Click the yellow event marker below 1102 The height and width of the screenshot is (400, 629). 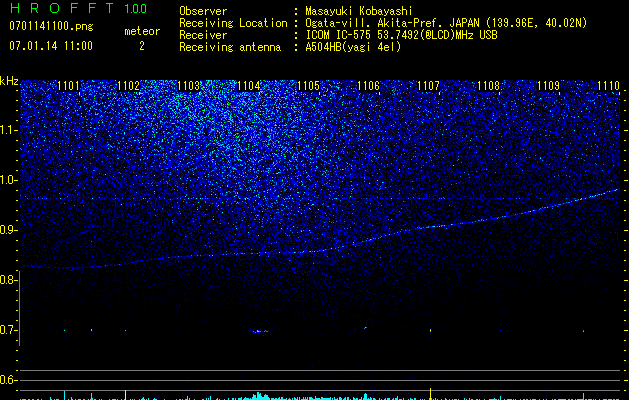click(x=126, y=394)
